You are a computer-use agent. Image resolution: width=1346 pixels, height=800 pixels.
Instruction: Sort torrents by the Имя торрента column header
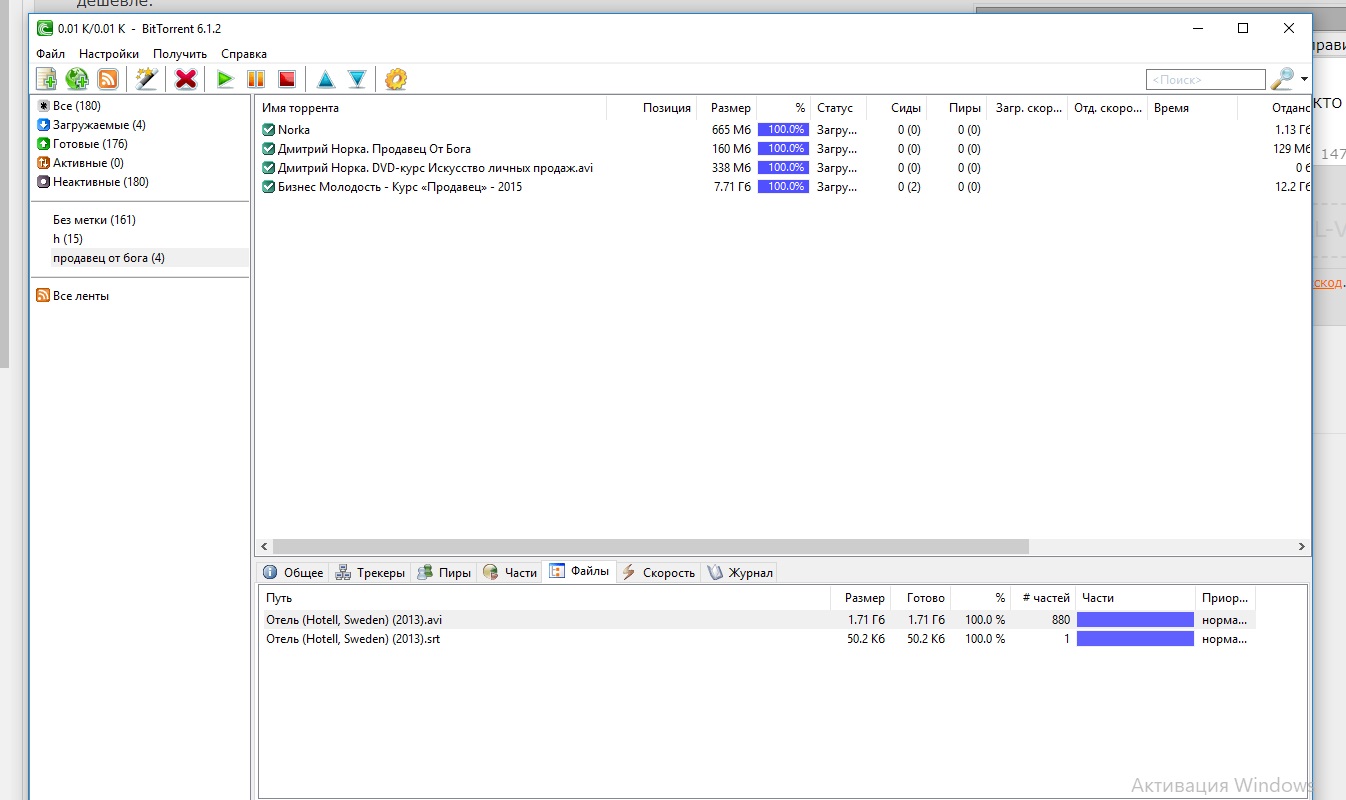tap(431, 108)
